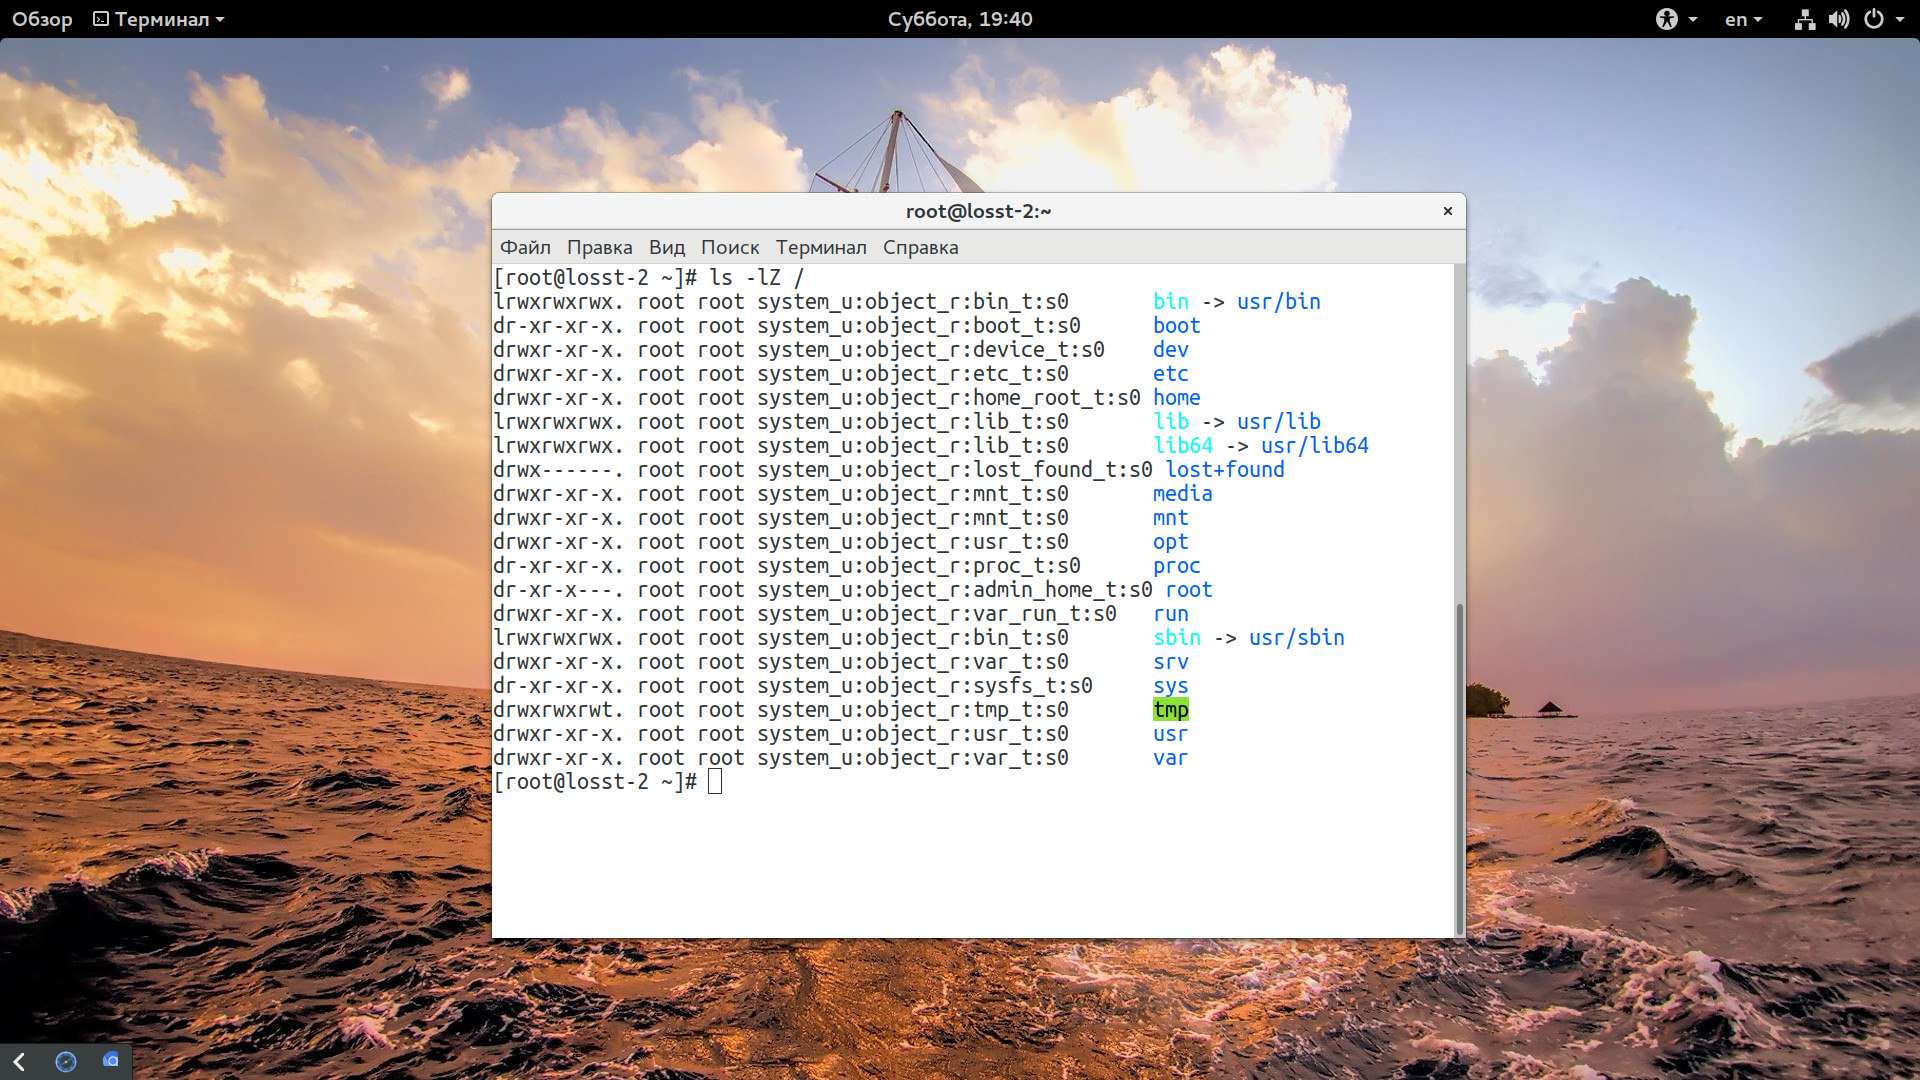Open the calendar via 'Суббота, 19:40' clock

(x=960, y=19)
